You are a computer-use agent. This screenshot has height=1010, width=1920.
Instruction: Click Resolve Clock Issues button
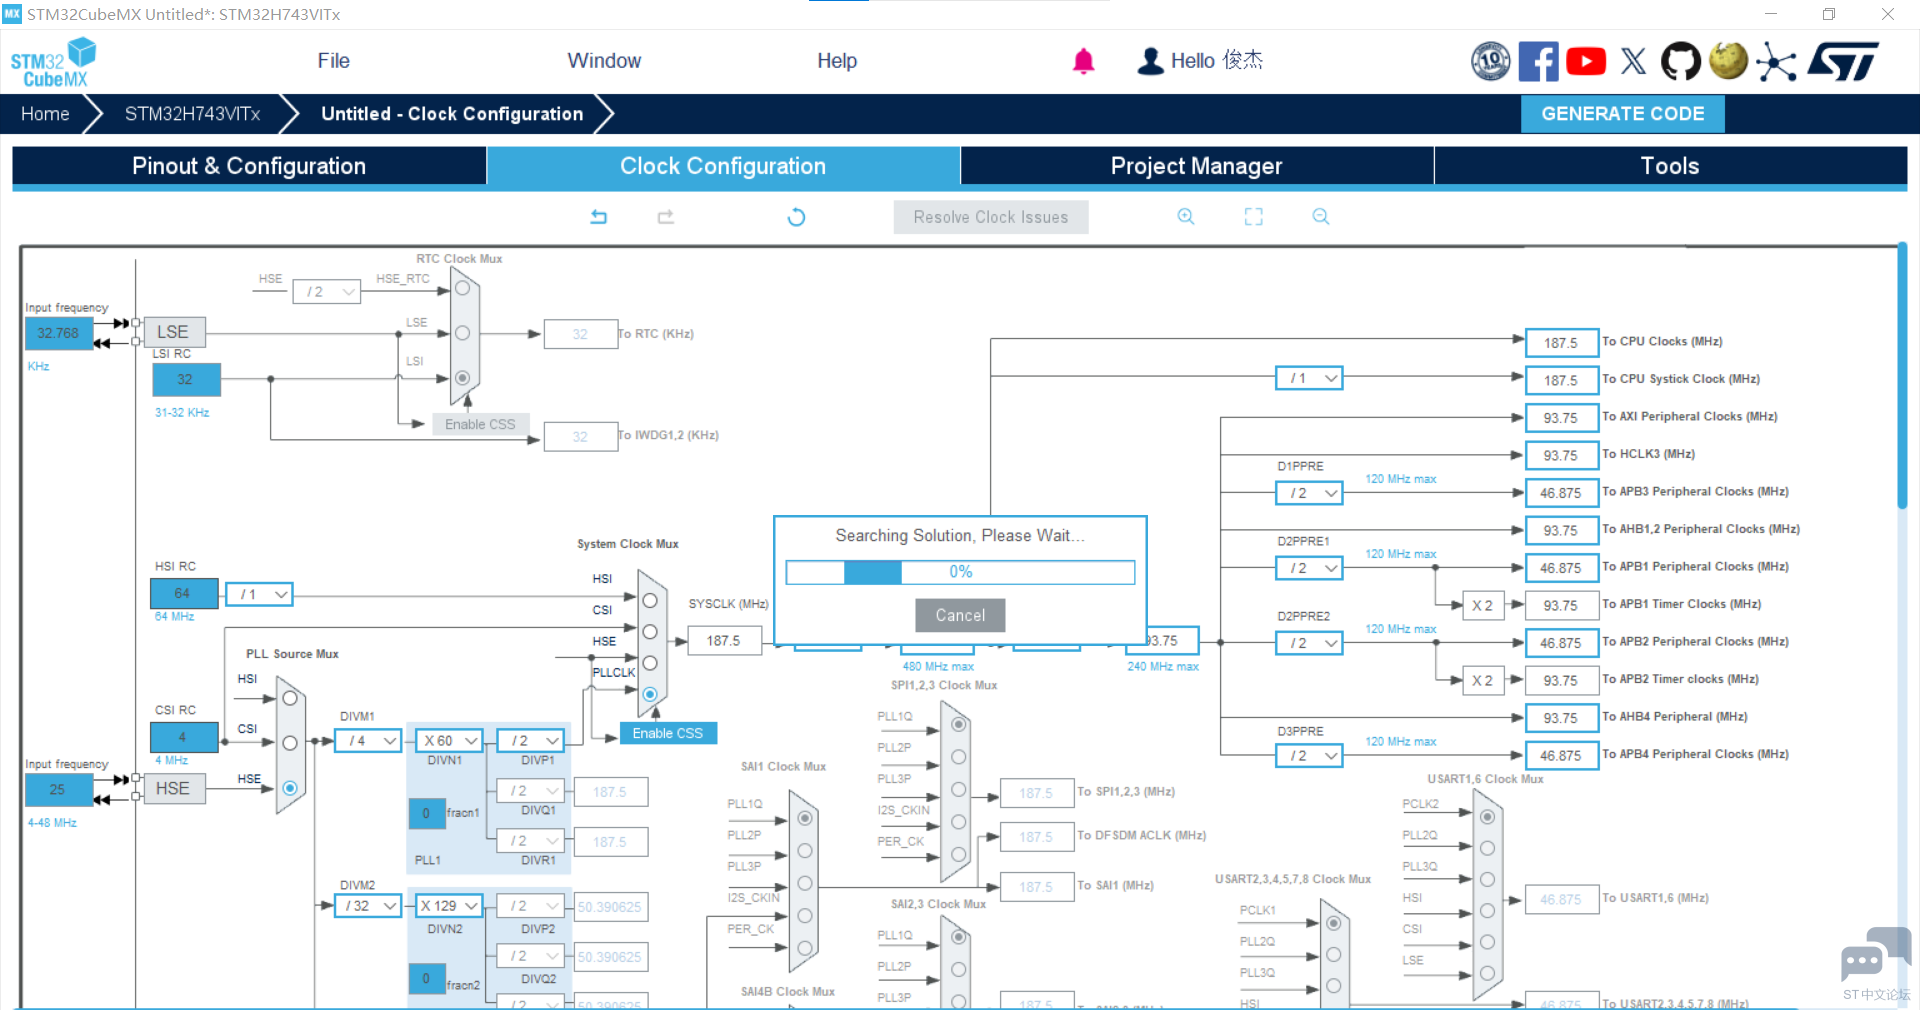coord(990,217)
